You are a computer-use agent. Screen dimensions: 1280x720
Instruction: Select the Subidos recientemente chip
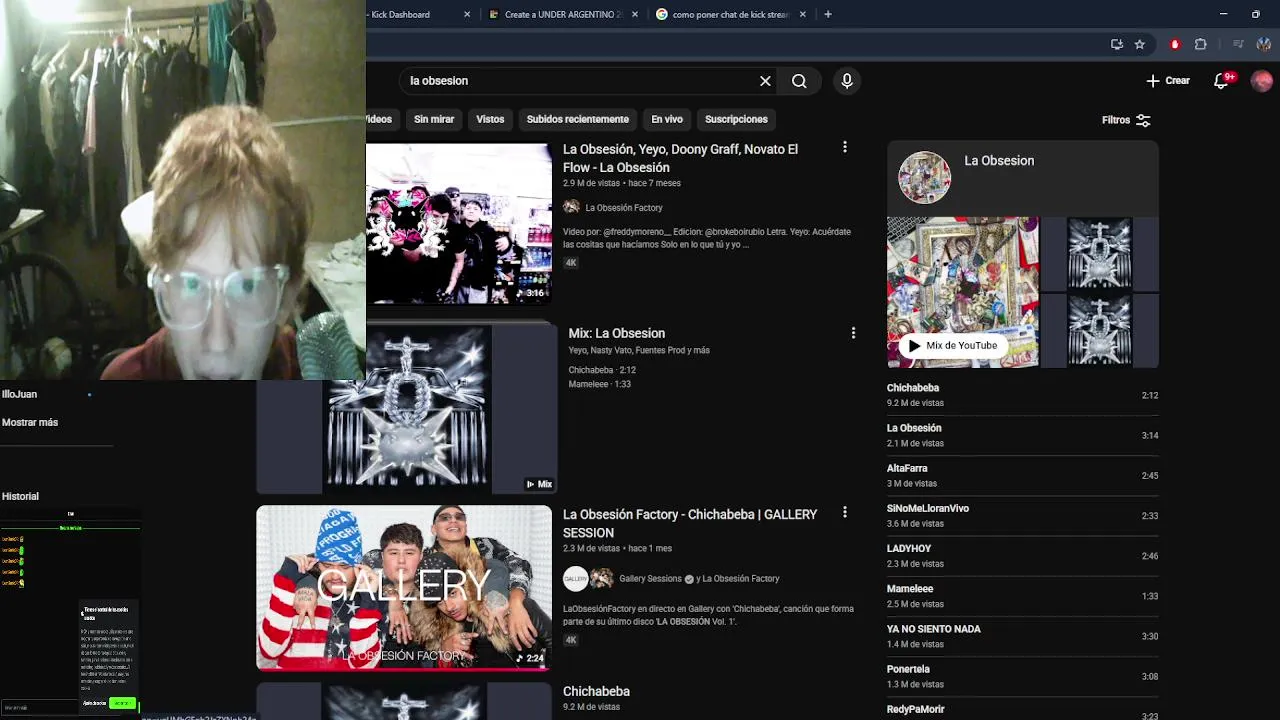pyautogui.click(x=578, y=119)
